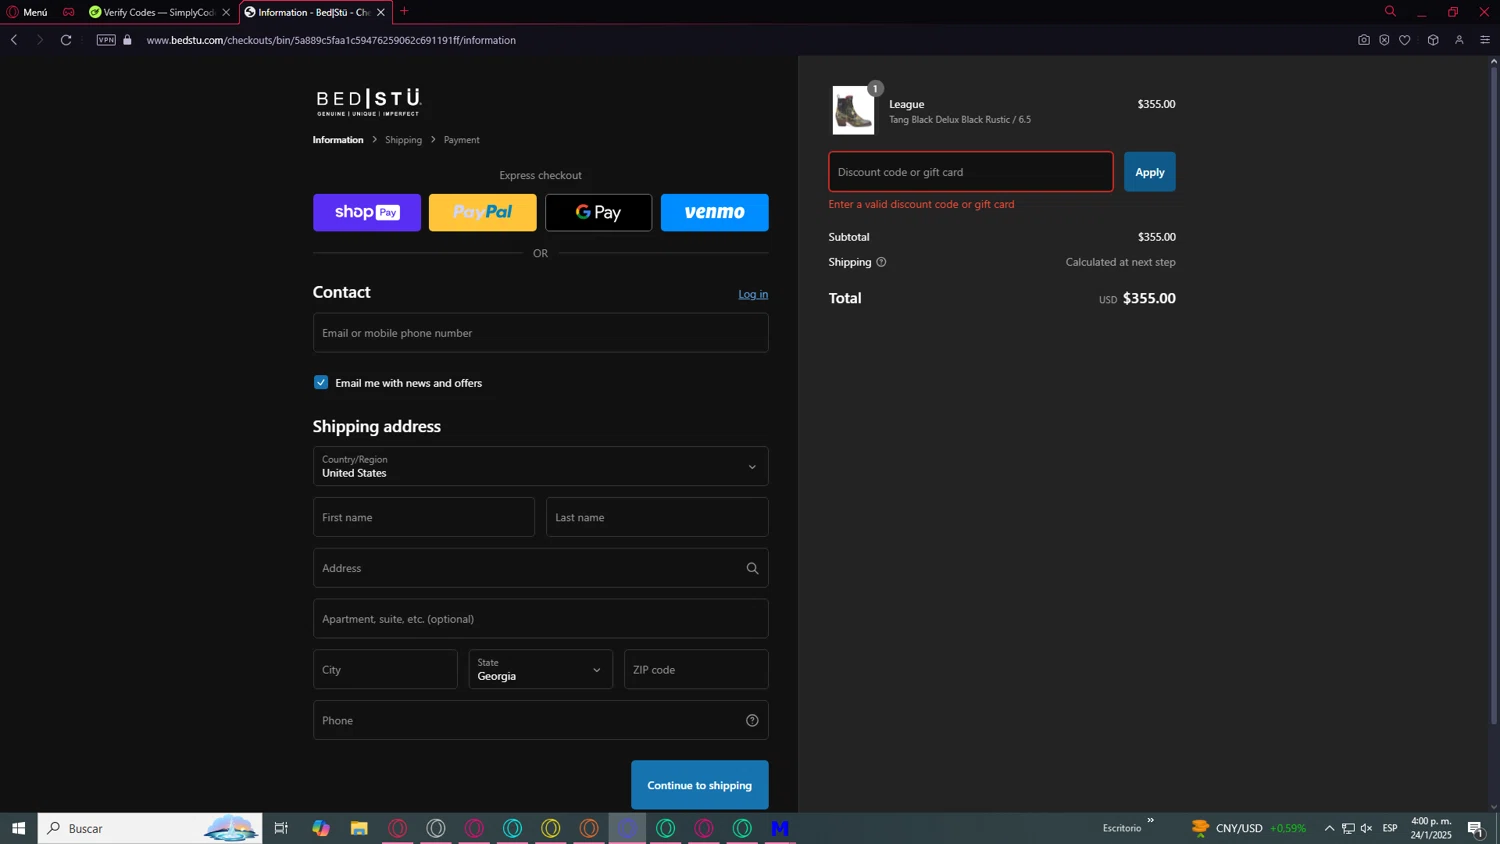
Task: Check out with PayPal
Action: tap(483, 212)
